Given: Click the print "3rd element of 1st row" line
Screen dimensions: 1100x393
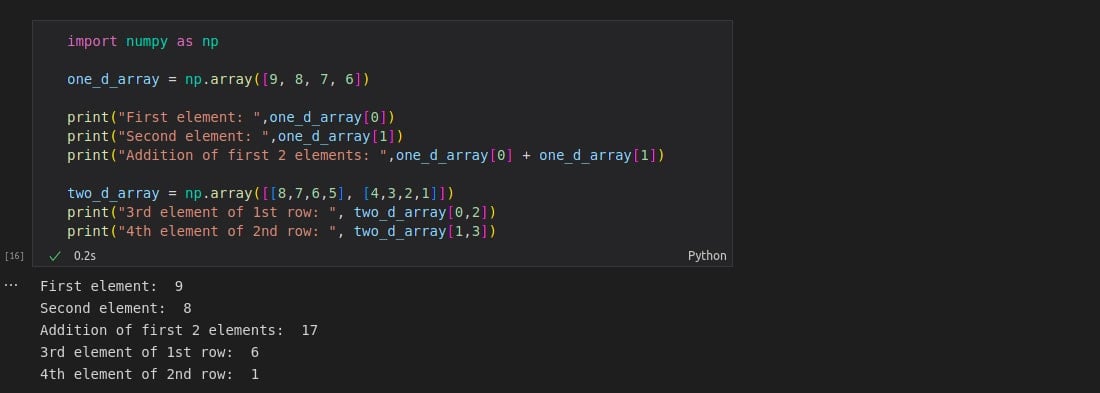Looking at the screenshot, I should [x=281, y=212].
